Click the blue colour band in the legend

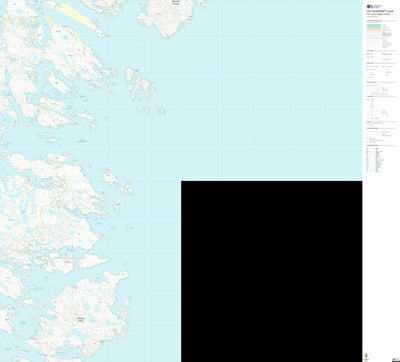coord(374,26)
